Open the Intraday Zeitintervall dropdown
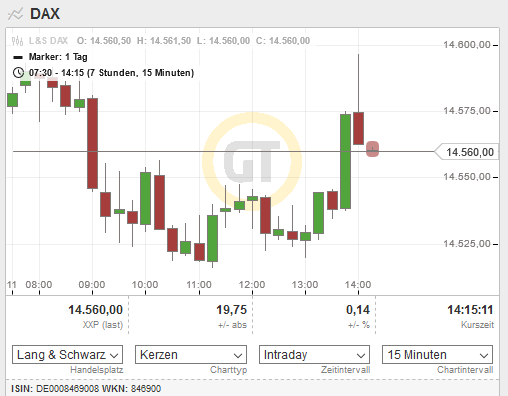The width and height of the screenshot is (508, 396). [x=314, y=355]
